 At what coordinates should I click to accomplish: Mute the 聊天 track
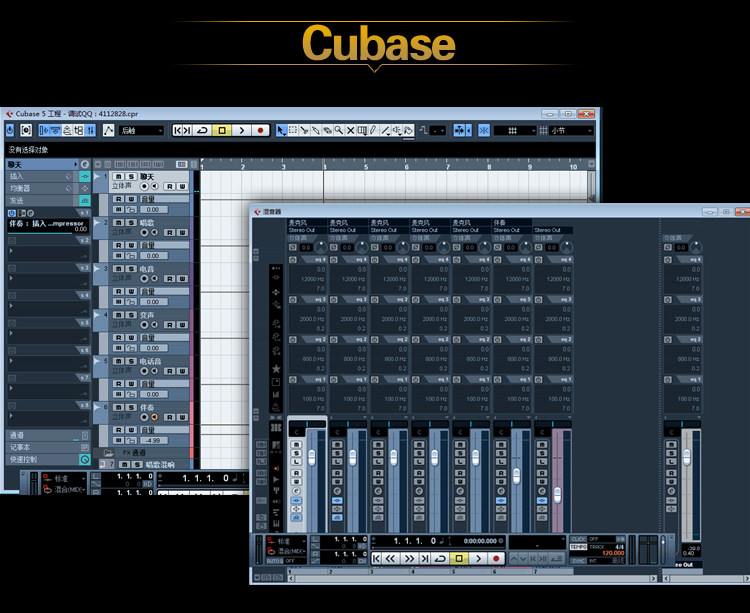pyautogui.click(x=119, y=176)
